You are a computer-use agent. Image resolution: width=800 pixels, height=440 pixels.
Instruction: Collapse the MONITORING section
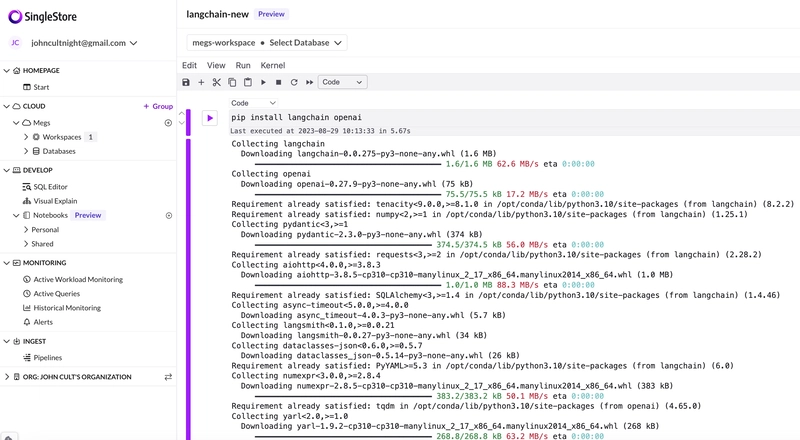coord(7,263)
